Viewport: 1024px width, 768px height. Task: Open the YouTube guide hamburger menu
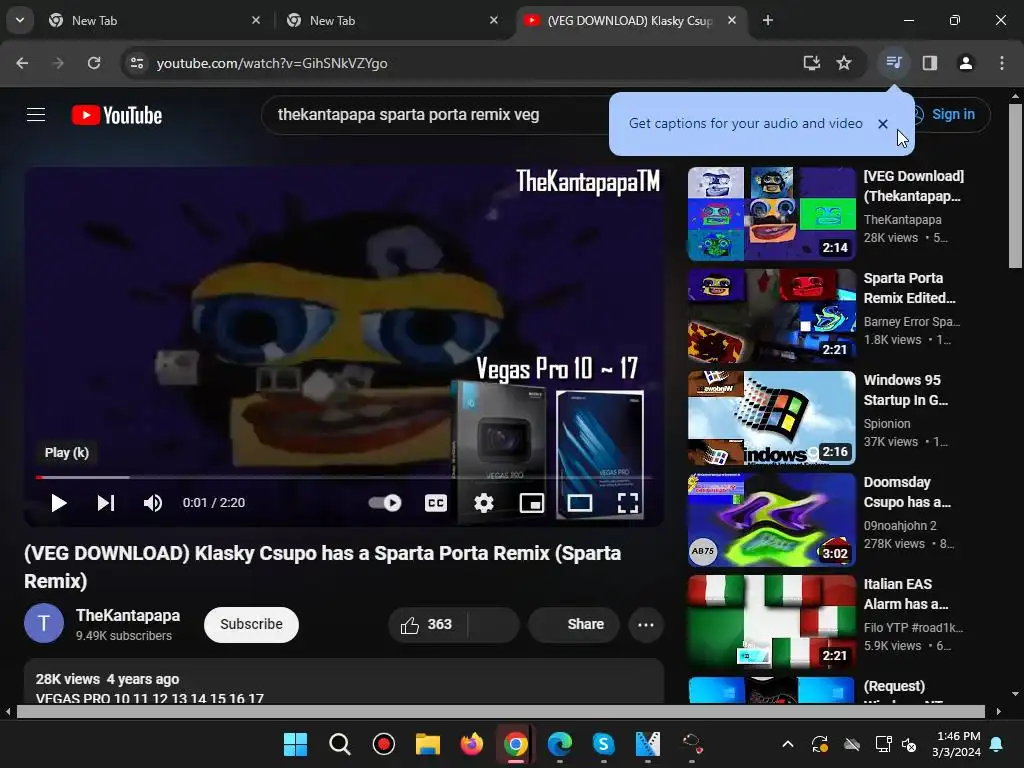click(x=36, y=115)
